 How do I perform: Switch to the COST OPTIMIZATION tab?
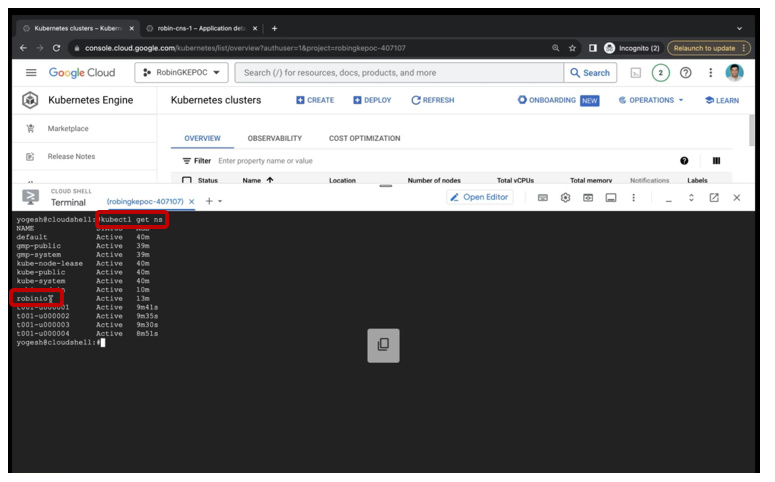click(x=364, y=138)
